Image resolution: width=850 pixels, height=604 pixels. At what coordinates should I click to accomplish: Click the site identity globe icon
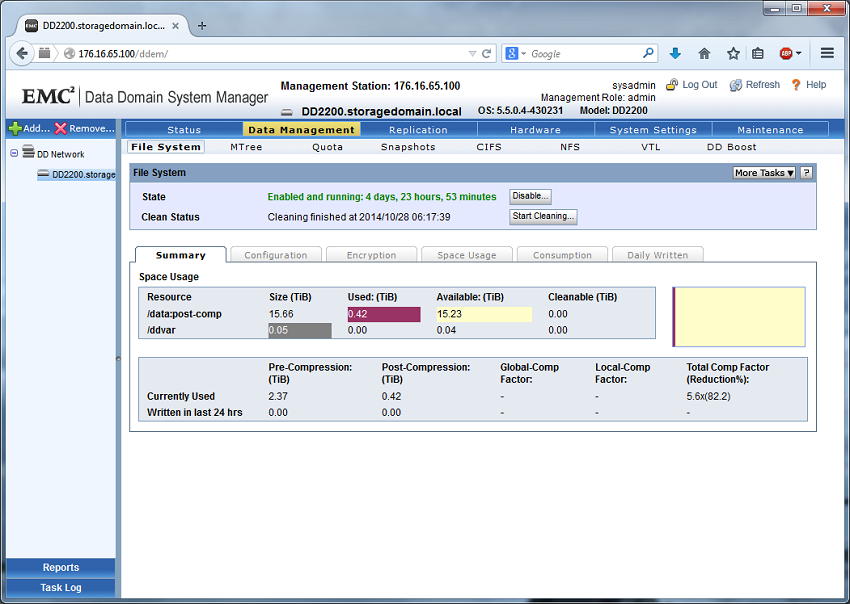point(69,54)
